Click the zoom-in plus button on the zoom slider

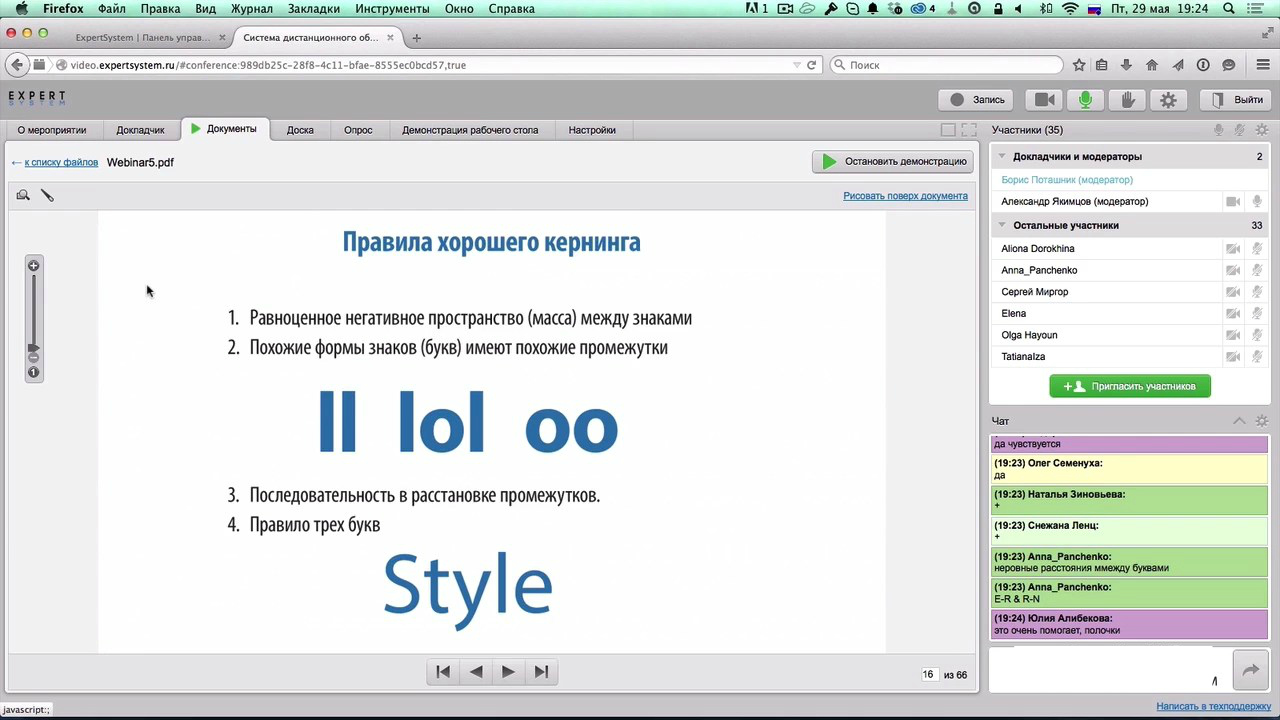[33, 266]
